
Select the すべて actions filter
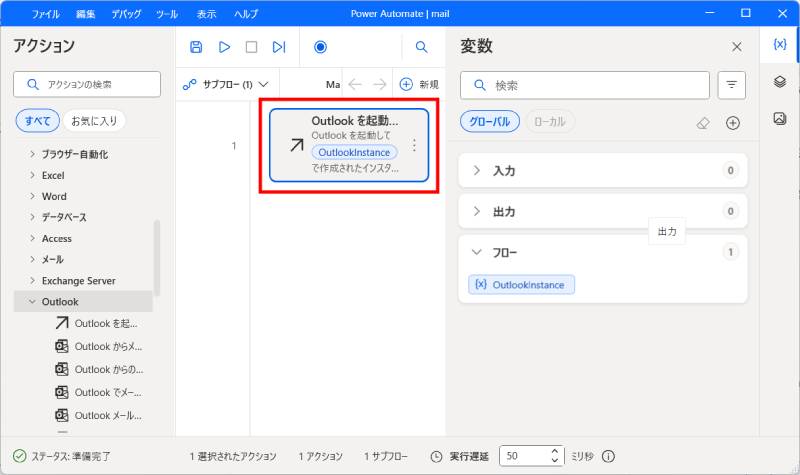38,121
